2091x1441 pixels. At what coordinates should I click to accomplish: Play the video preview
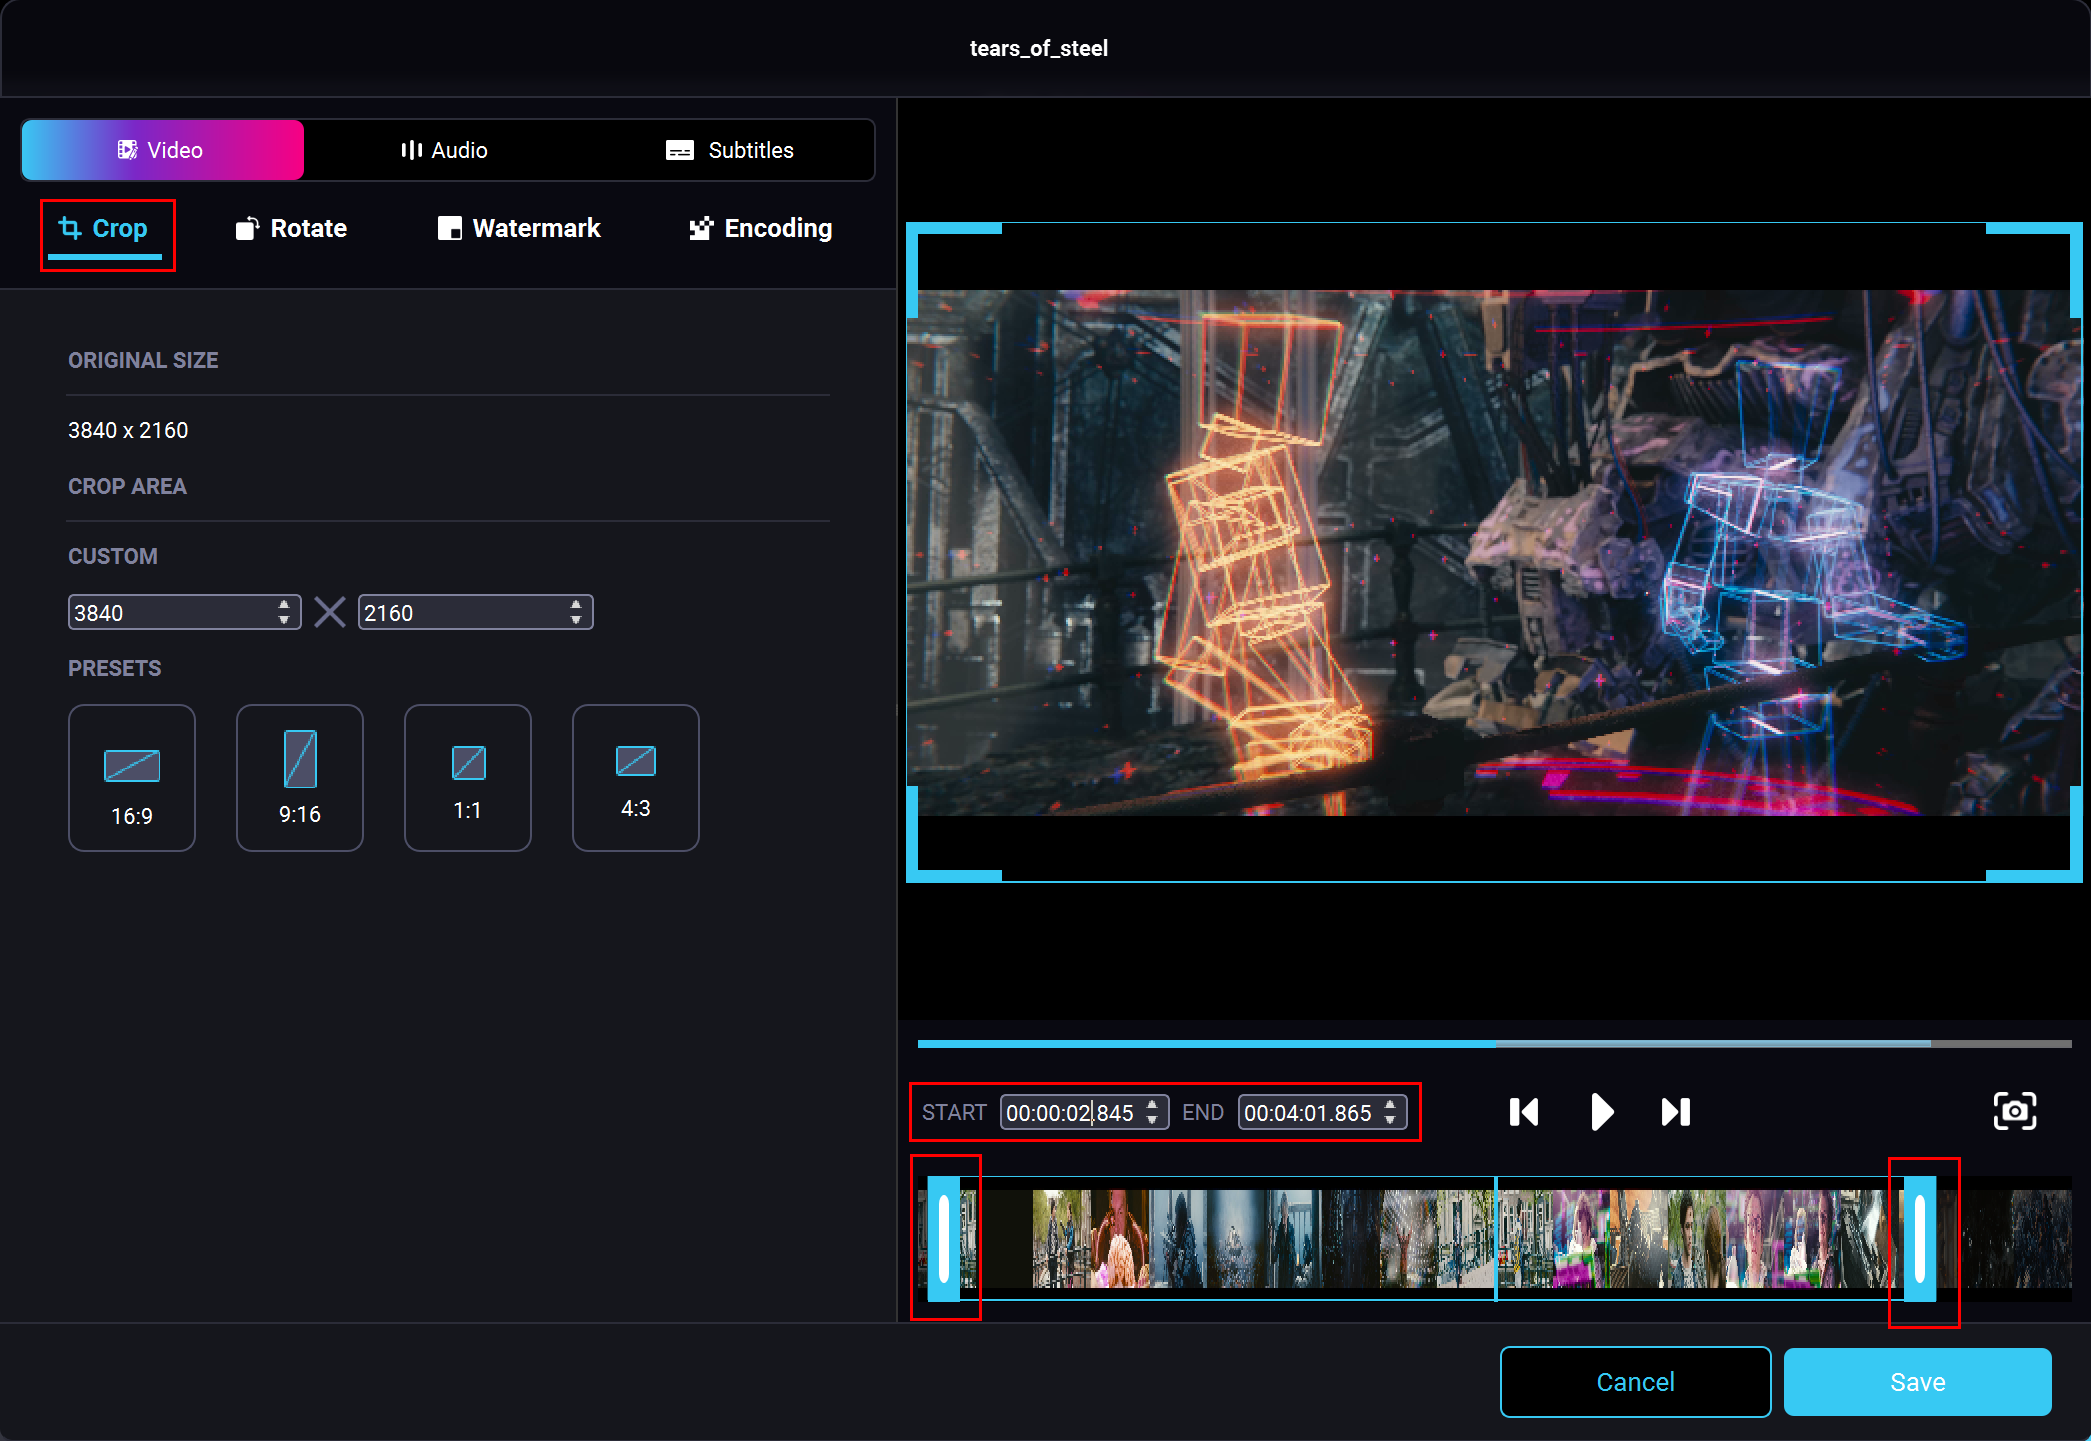(1601, 1112)
